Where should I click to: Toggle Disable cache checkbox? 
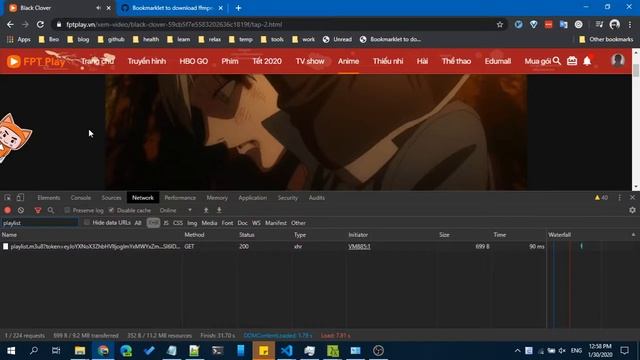(111, 210)
